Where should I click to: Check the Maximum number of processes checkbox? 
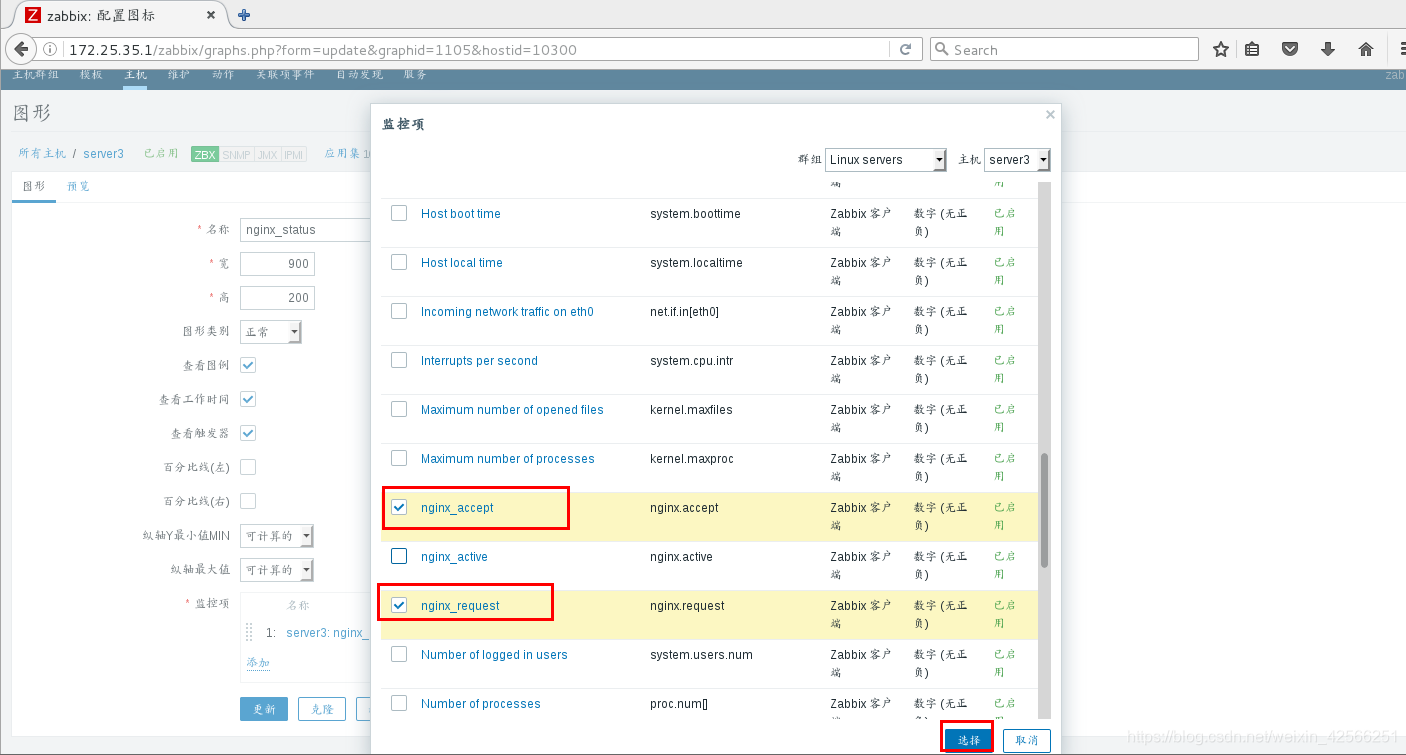pyautogui.click(x=399, y=458)
